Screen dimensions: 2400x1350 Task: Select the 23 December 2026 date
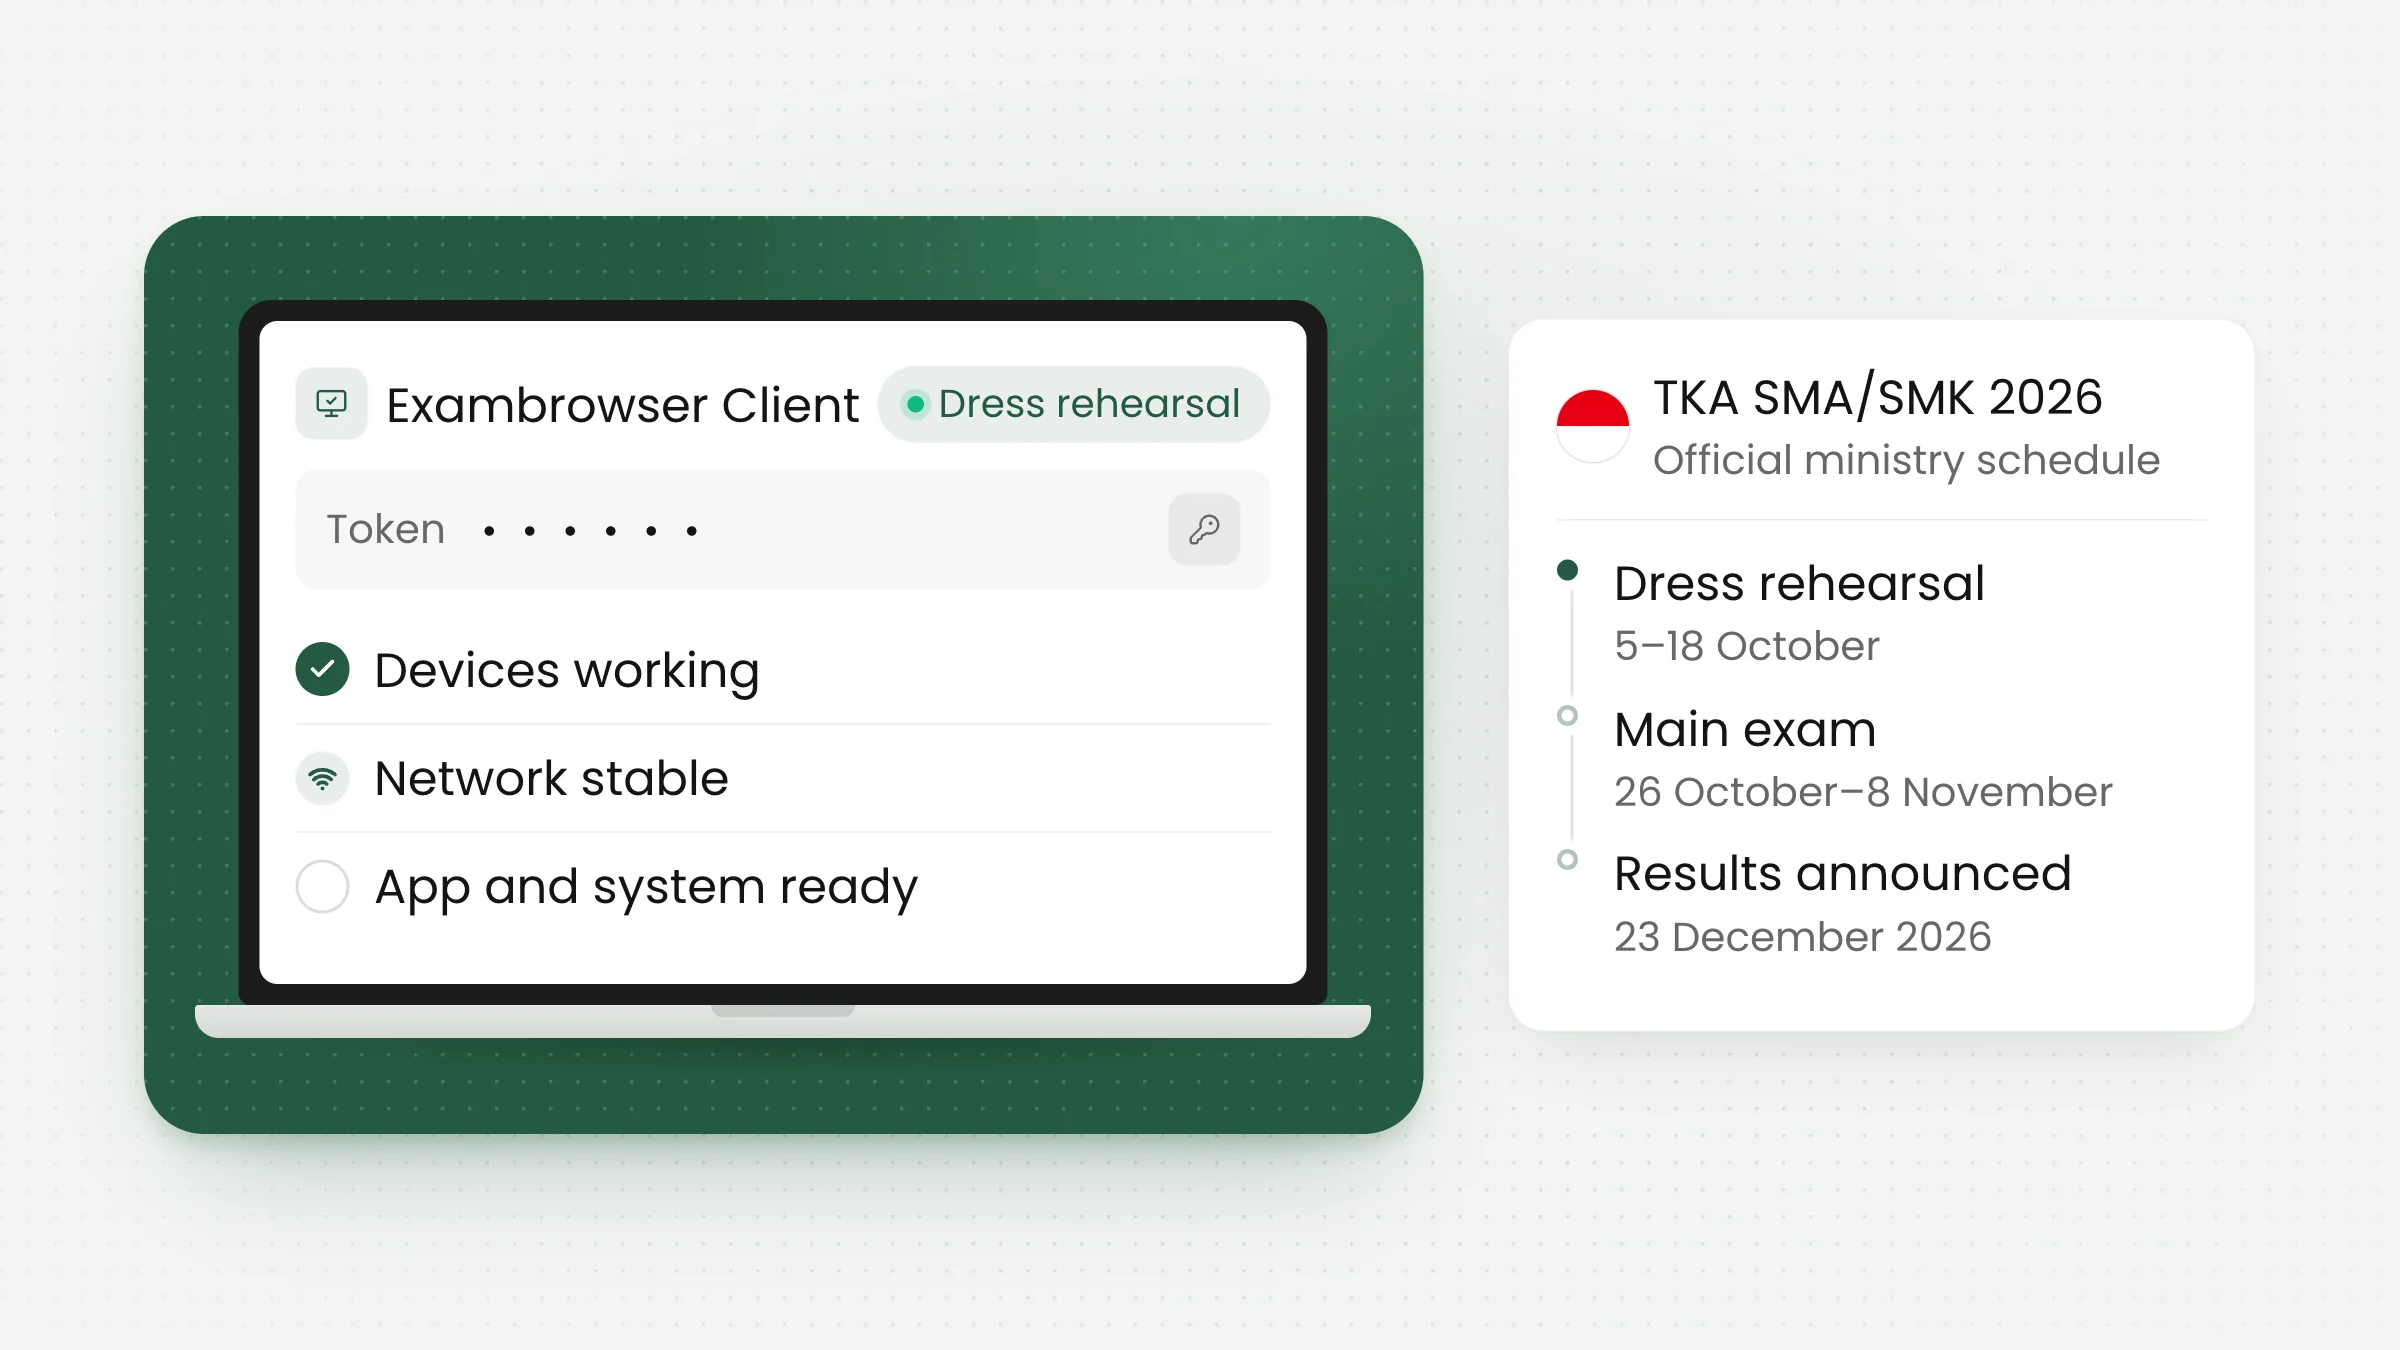point(1802,937)
